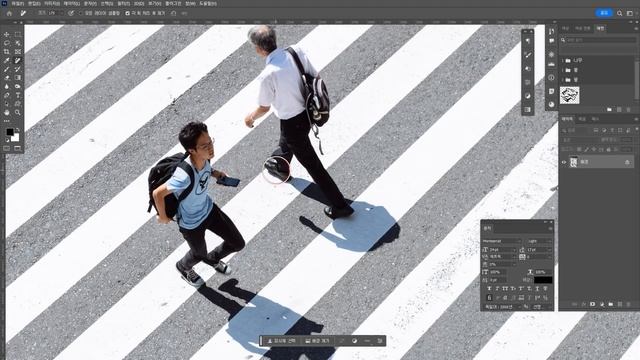Delete layer trash icon in Layers panel
Viewport: 640px width, 360px height.
coord(629,304)
